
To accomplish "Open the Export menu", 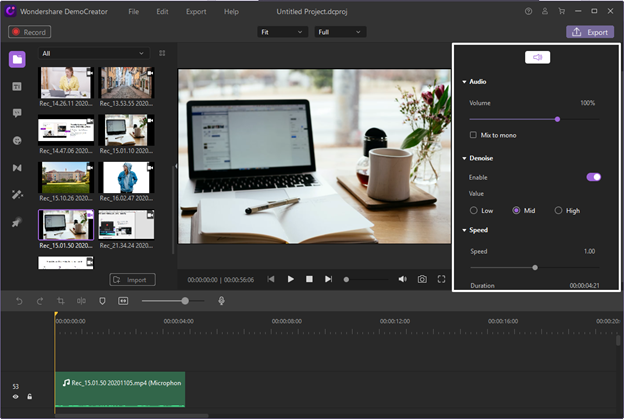I will click(x=196, y=11).
